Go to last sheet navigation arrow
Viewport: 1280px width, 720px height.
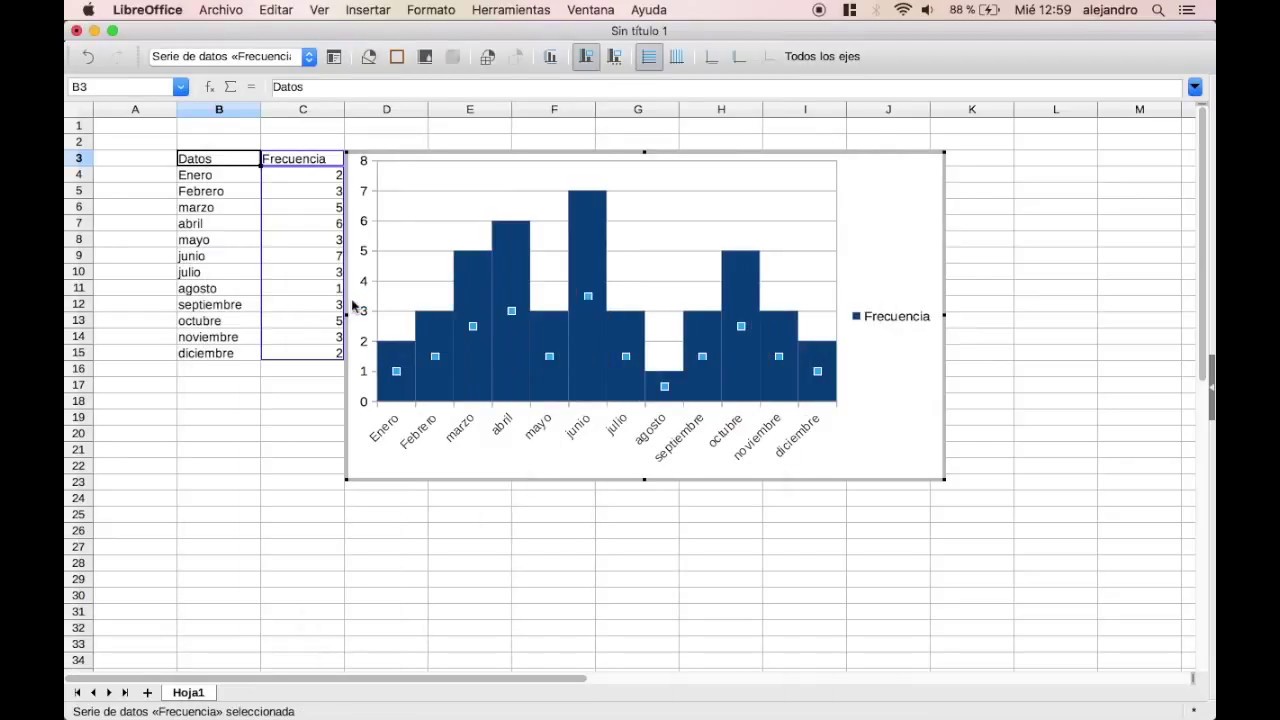click(125, 692)
